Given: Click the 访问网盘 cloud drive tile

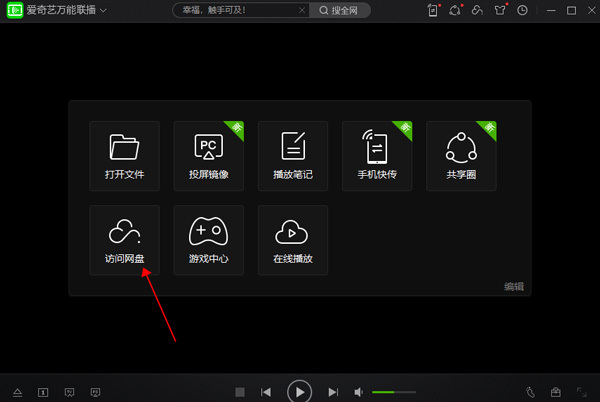Looking at the screenshot, I should click(124, 240).
